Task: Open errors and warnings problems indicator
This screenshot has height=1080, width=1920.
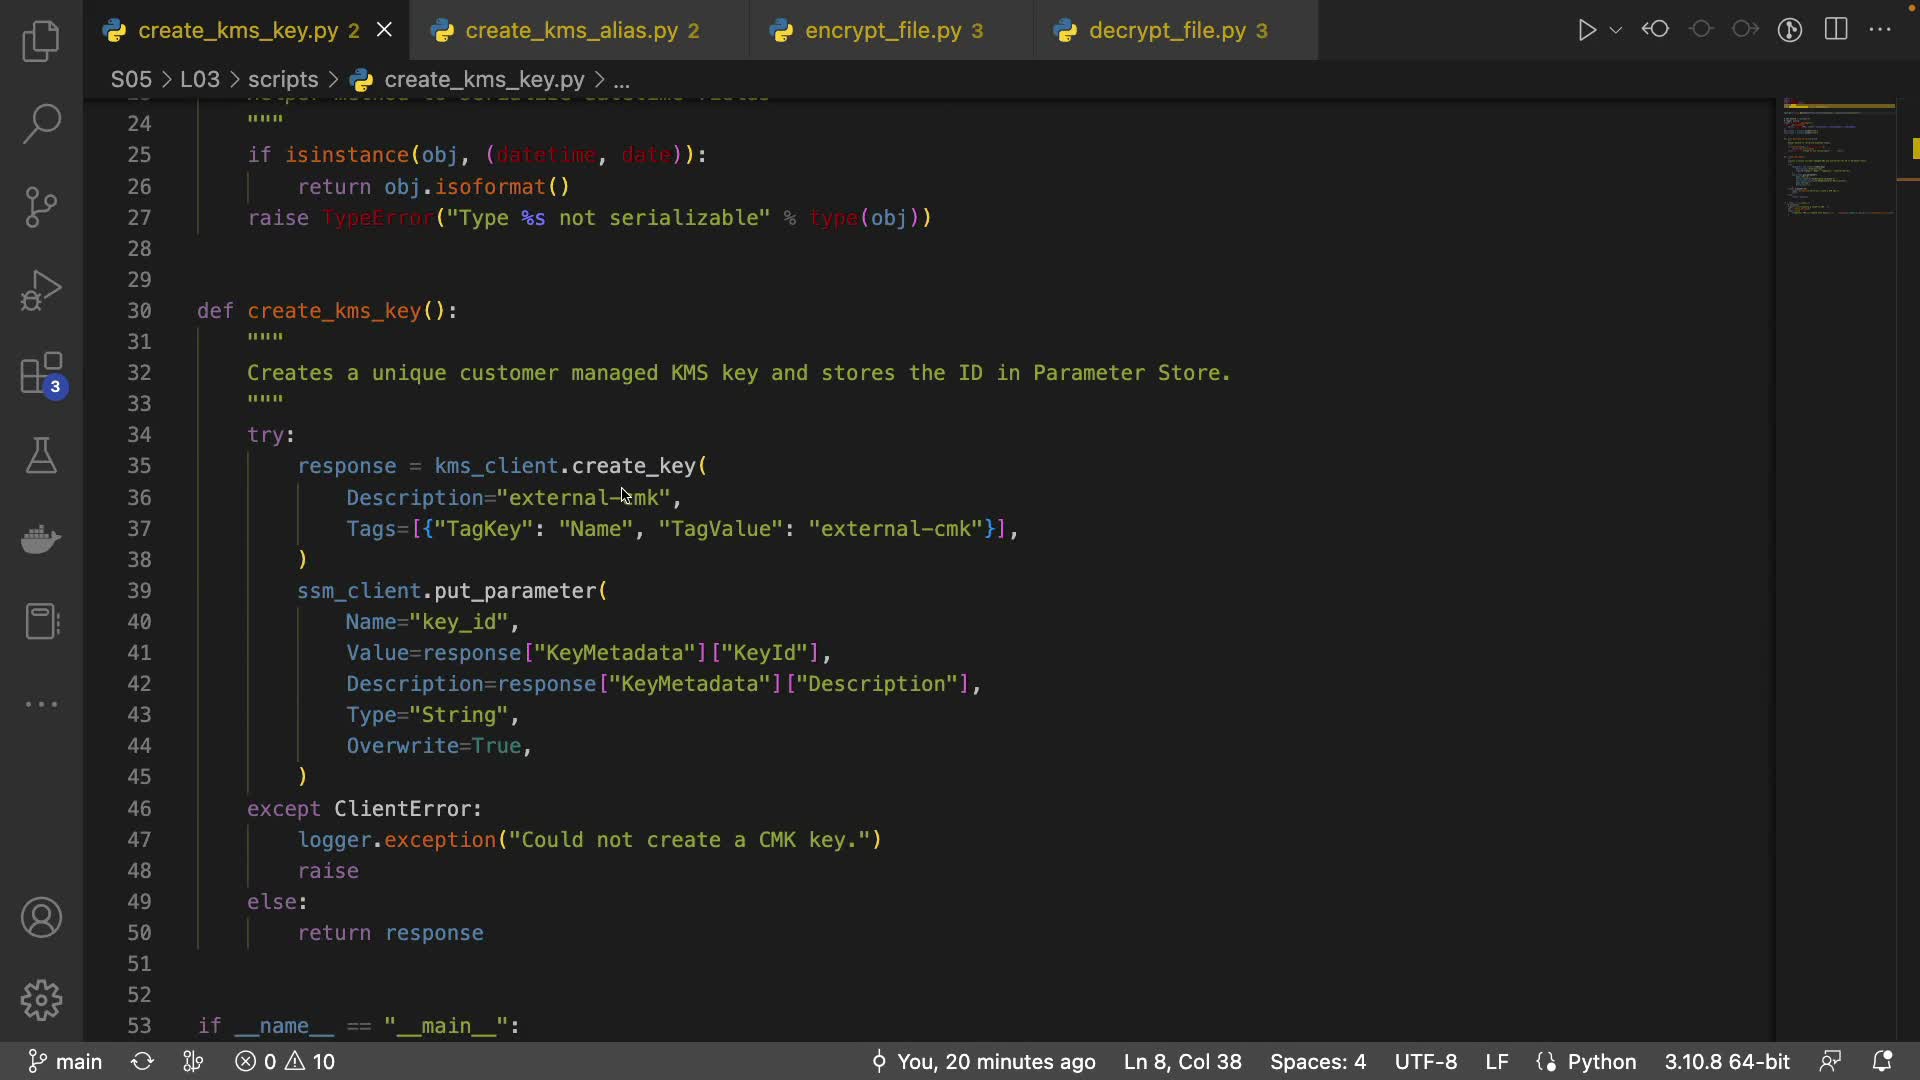Action: pos(286,1062)
